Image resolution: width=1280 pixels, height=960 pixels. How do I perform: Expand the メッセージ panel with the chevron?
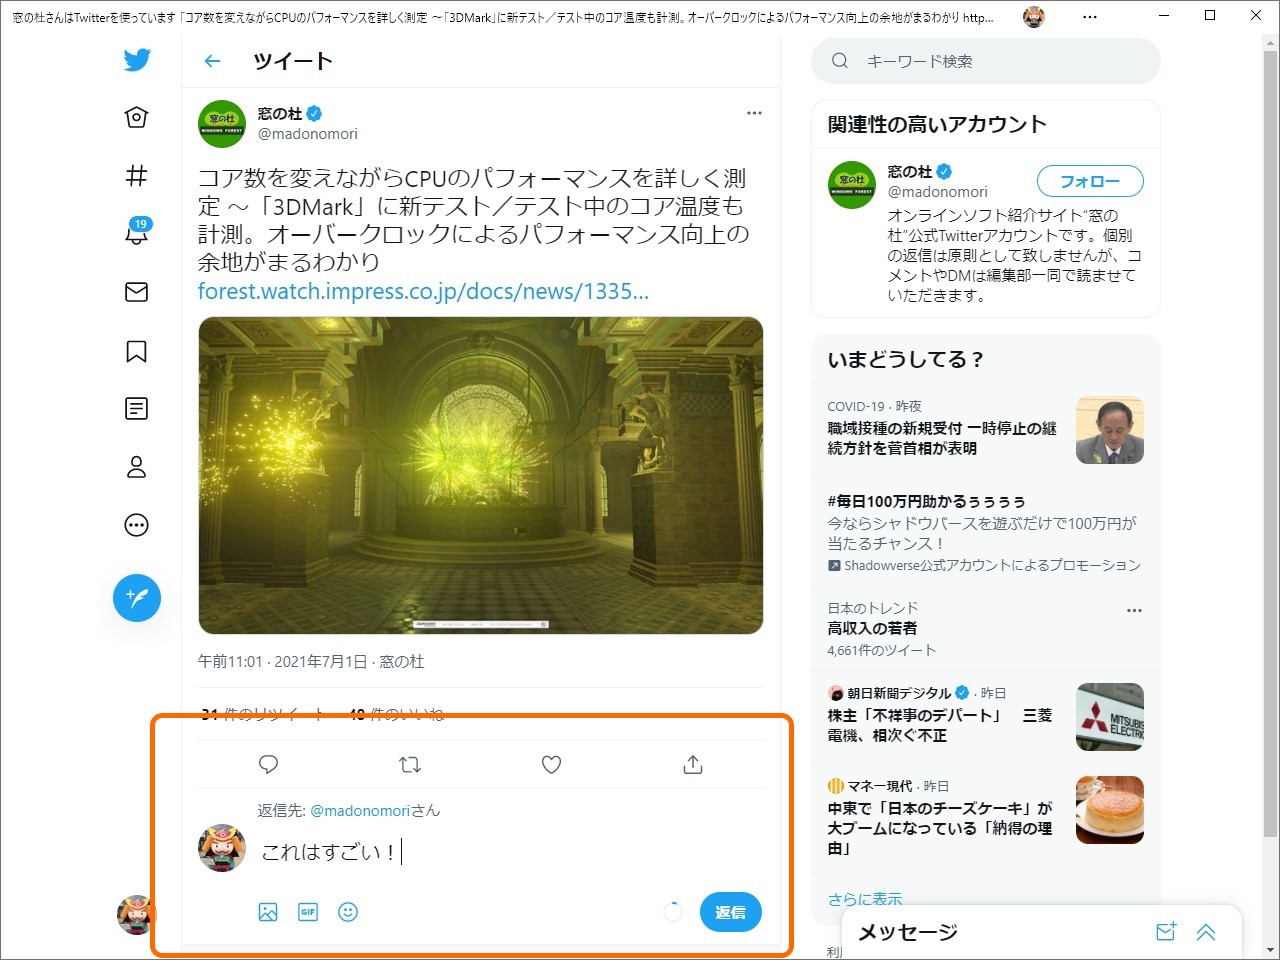(1206, 931)
